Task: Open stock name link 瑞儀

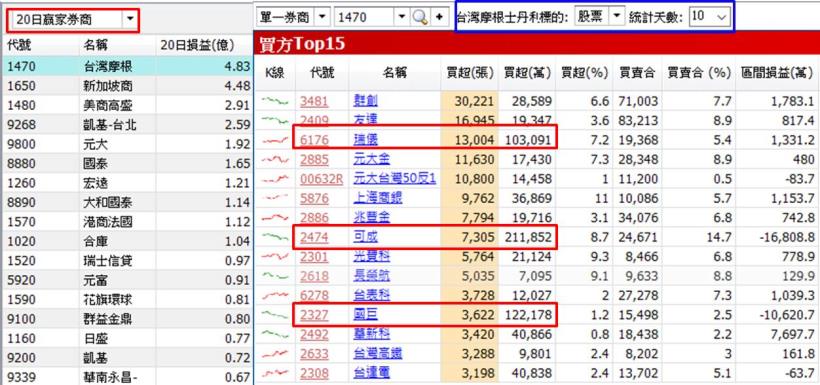Action: (366, 140)
